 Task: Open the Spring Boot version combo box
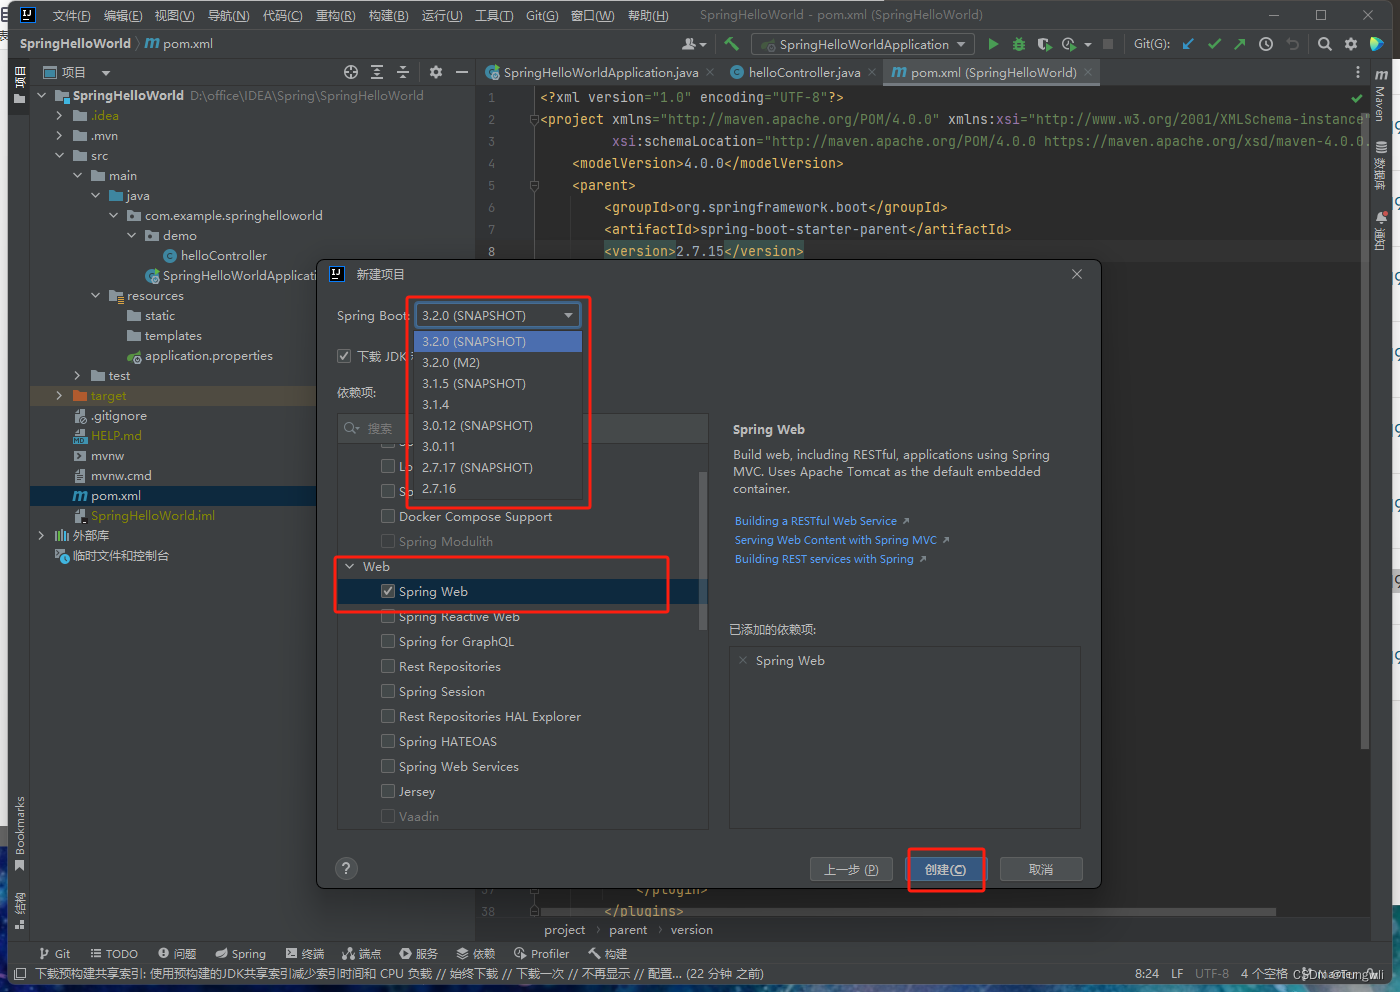coord(498,315)
